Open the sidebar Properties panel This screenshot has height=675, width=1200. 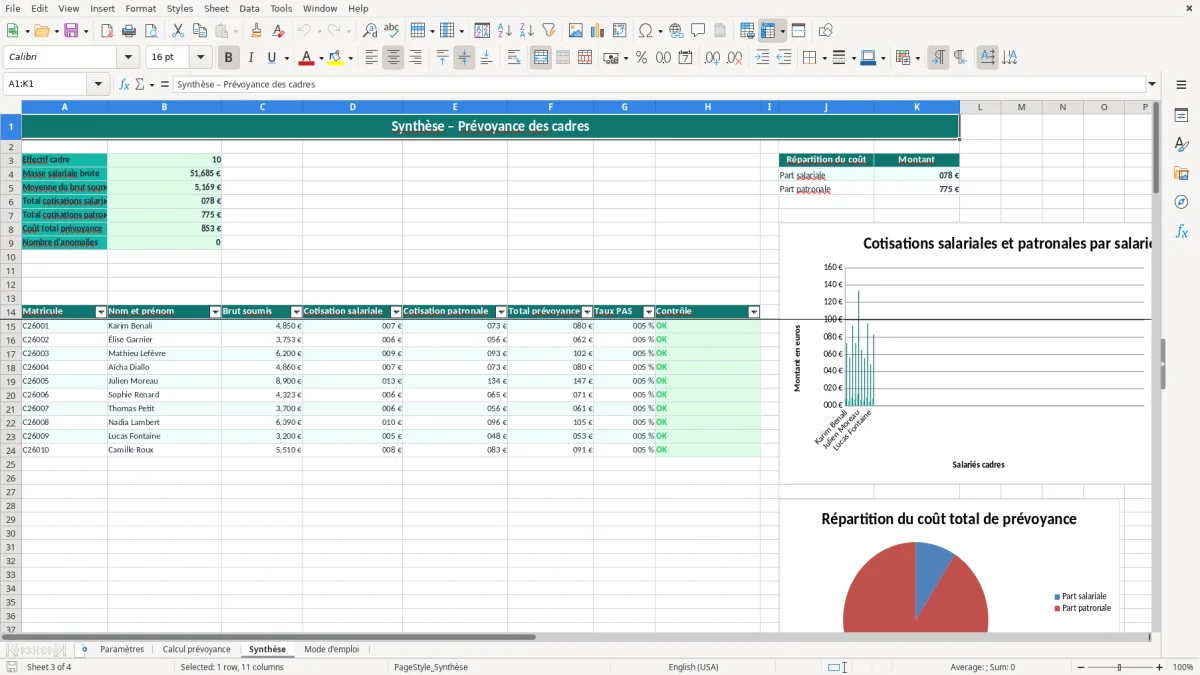pyautogui.click(x=1181, y=116)
